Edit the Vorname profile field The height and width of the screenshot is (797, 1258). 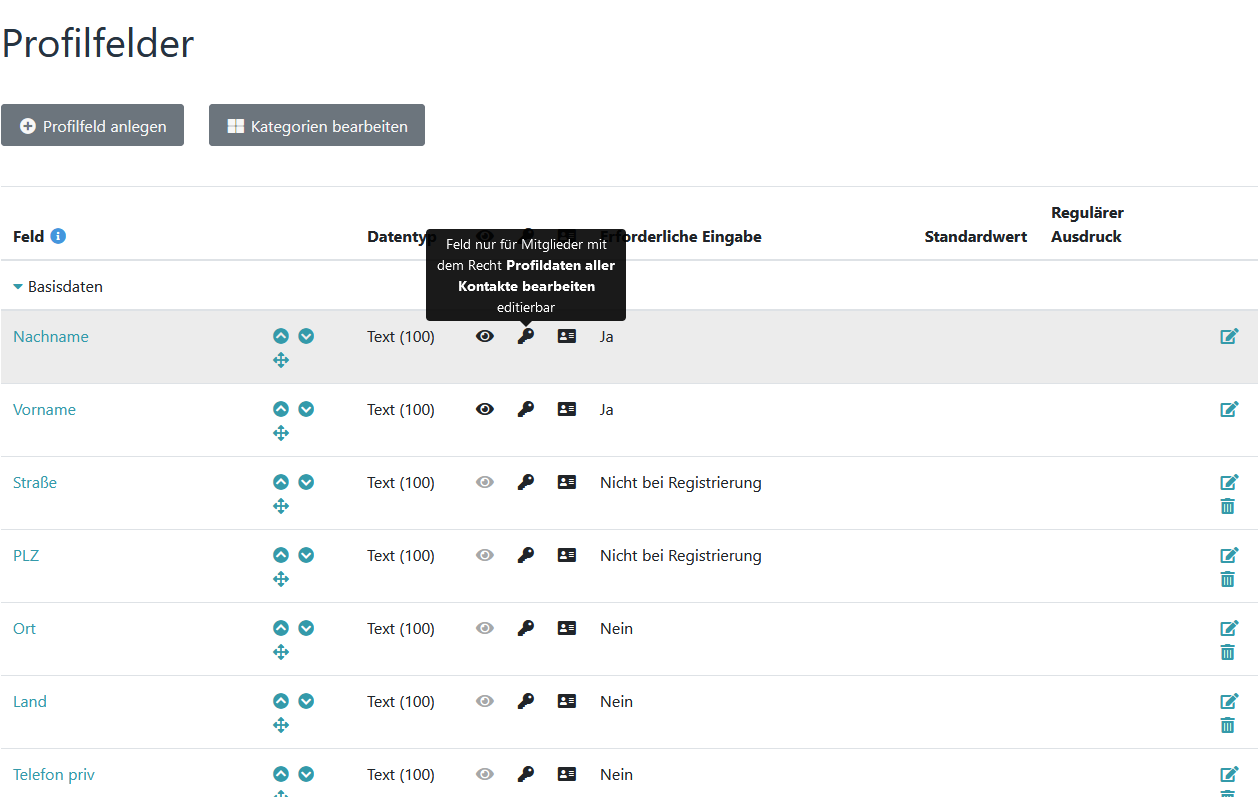(1230, 409)
